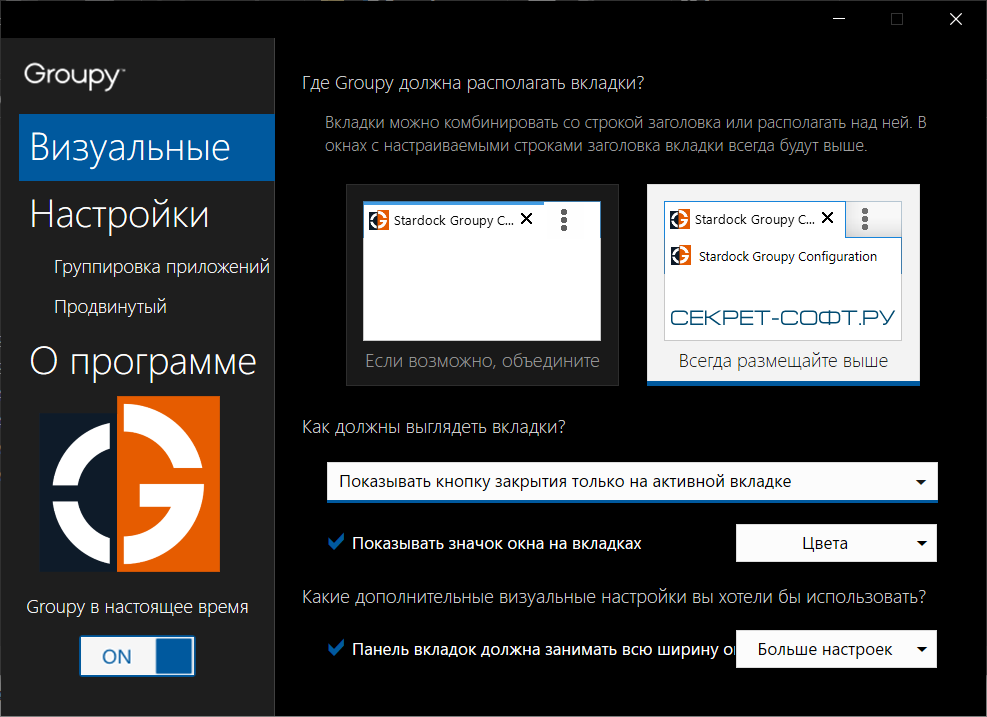Image resolution: width=987 pixels, height=717 pixels.
Task: Click Groupy icon on left preview tab
Action: [379, 220]
